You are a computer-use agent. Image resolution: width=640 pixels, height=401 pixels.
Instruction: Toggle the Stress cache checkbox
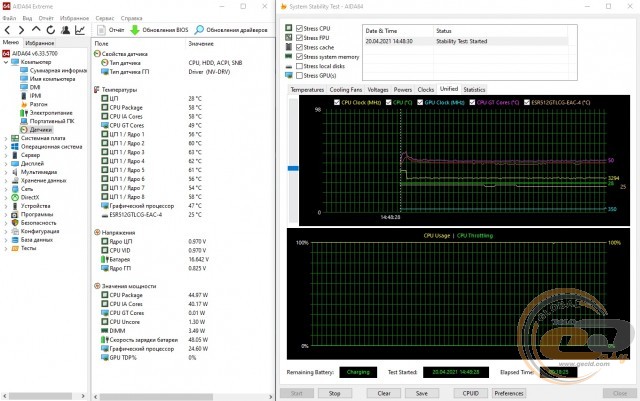(299, 47)
